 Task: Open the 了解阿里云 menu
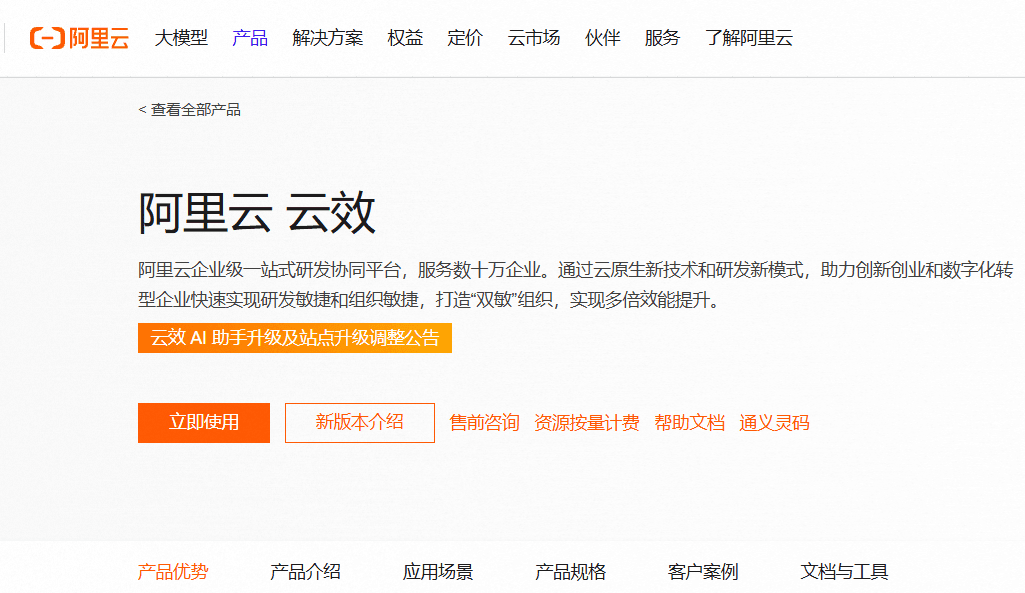pyautogui.click(x=749, y=38)
